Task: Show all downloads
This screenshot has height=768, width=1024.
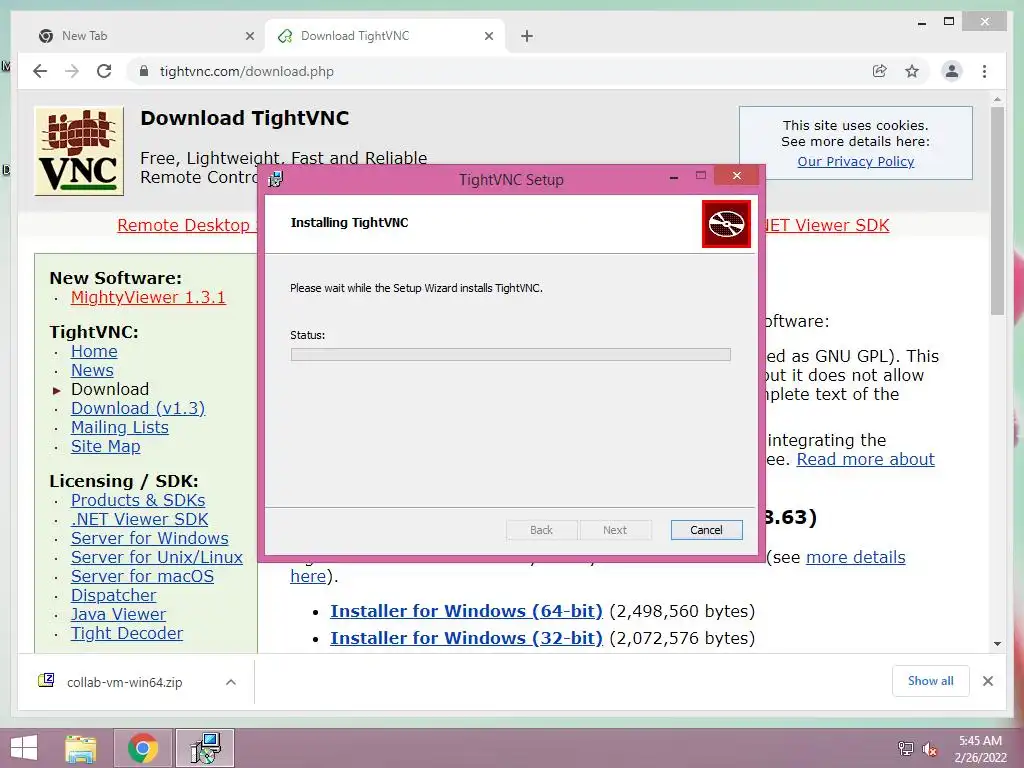Action: click(x=931, y=681)
